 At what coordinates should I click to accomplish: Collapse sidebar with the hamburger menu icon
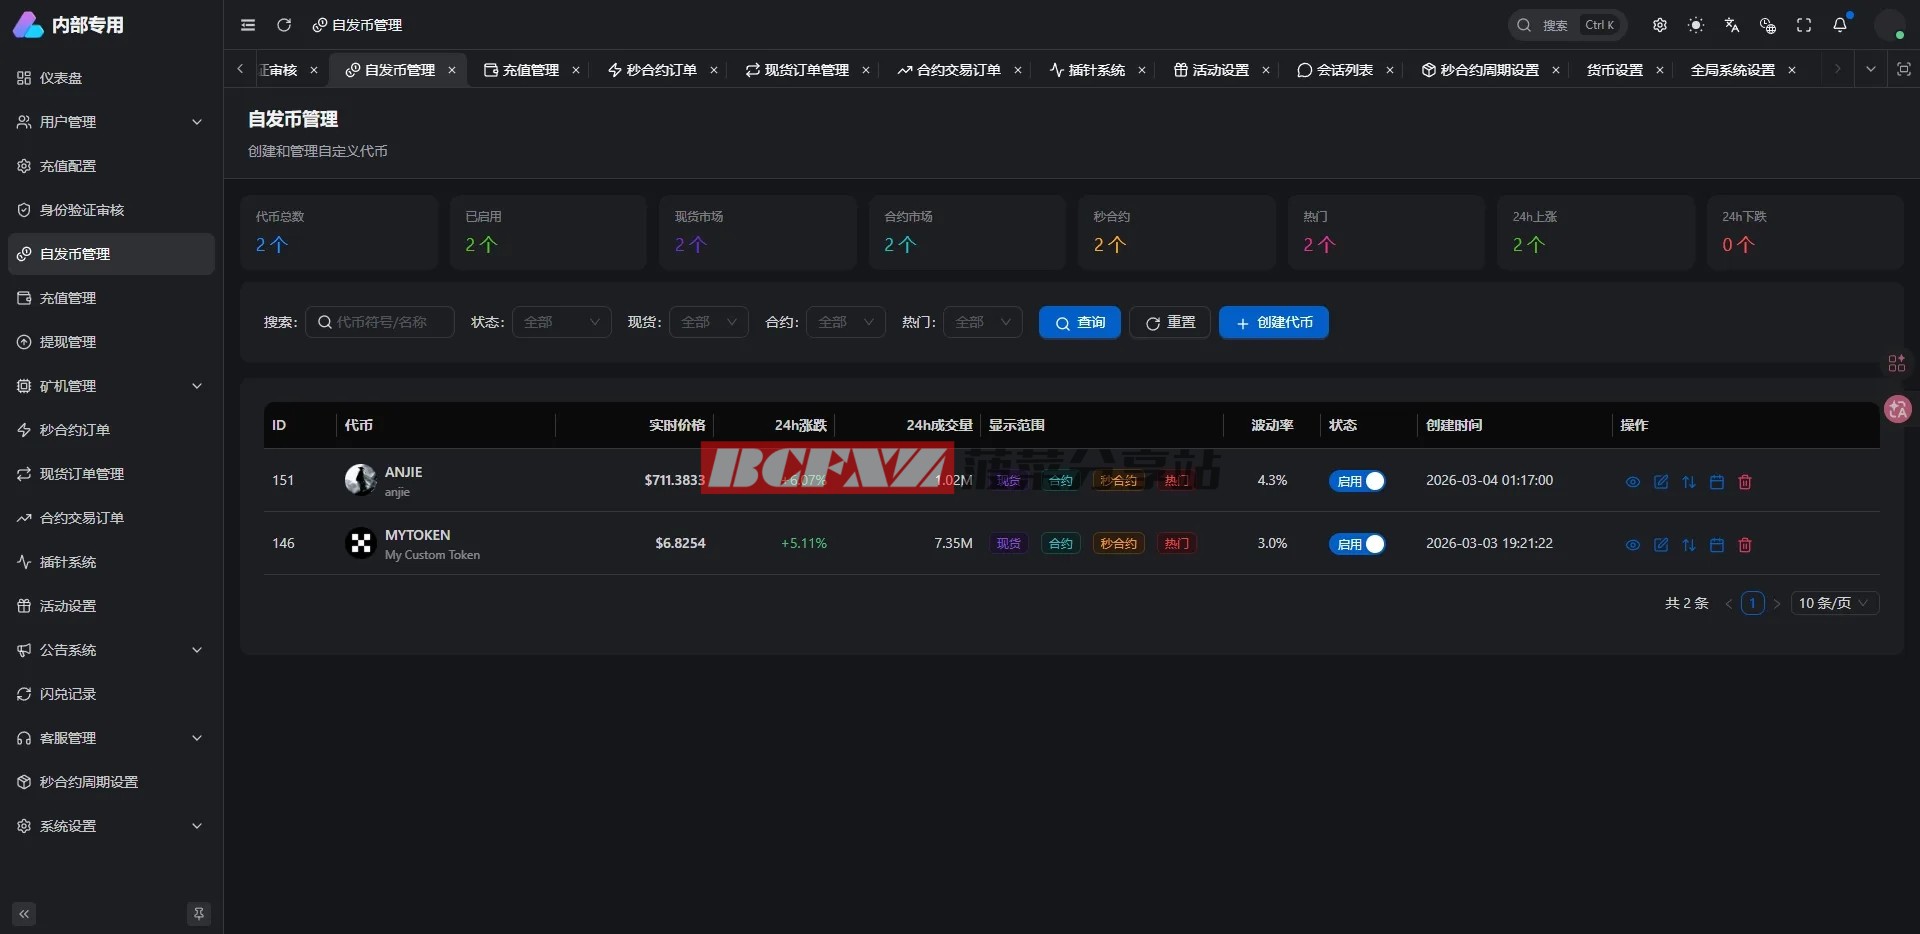click(x=248, y=25)
